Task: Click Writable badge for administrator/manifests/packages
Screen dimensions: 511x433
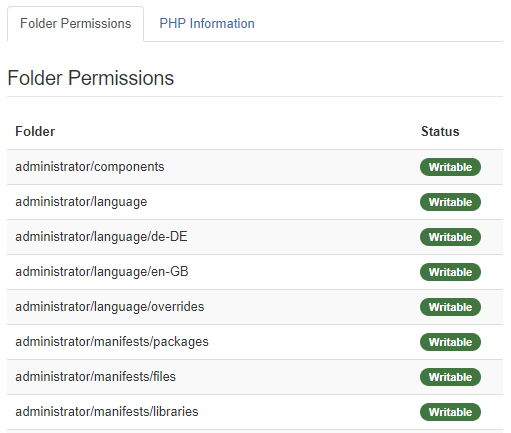Action: coord(450,342)
